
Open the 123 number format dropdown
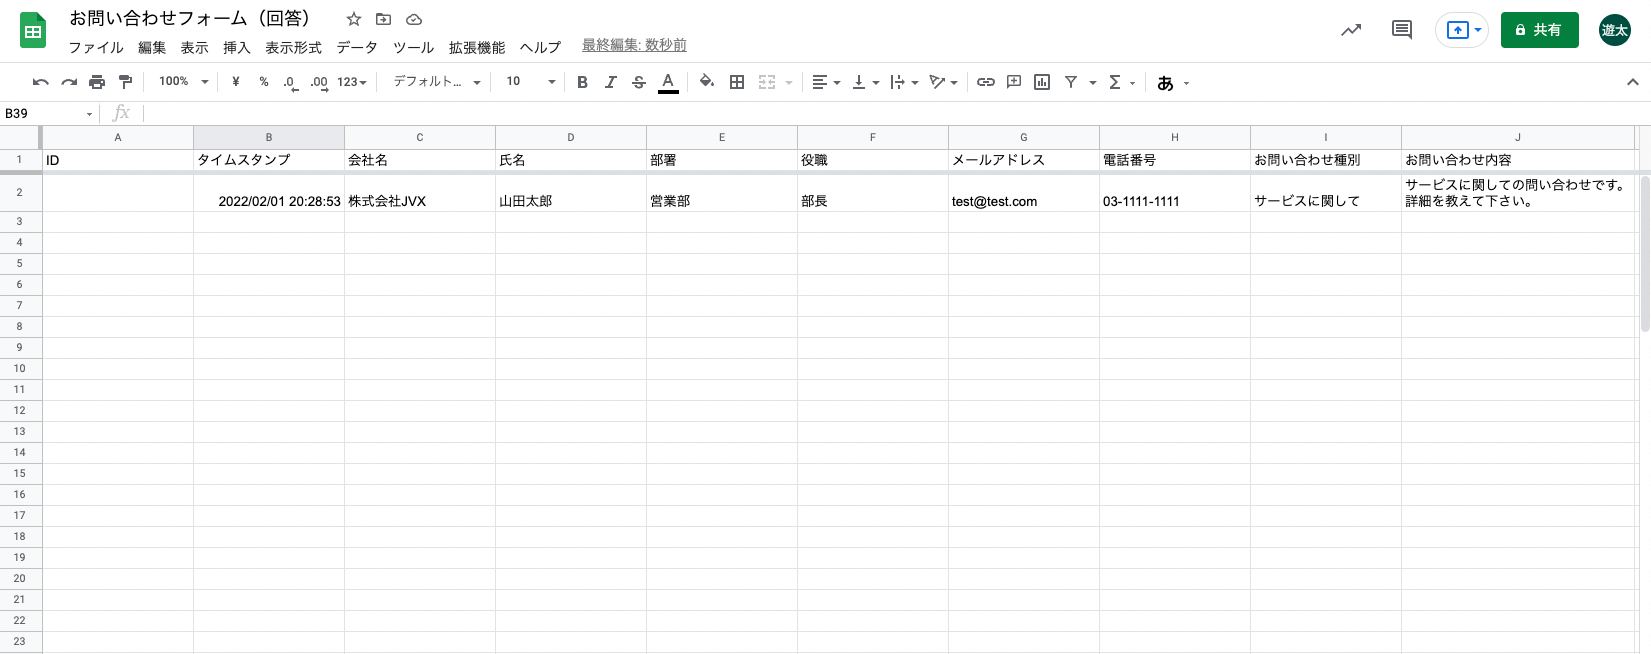point(352,82)
